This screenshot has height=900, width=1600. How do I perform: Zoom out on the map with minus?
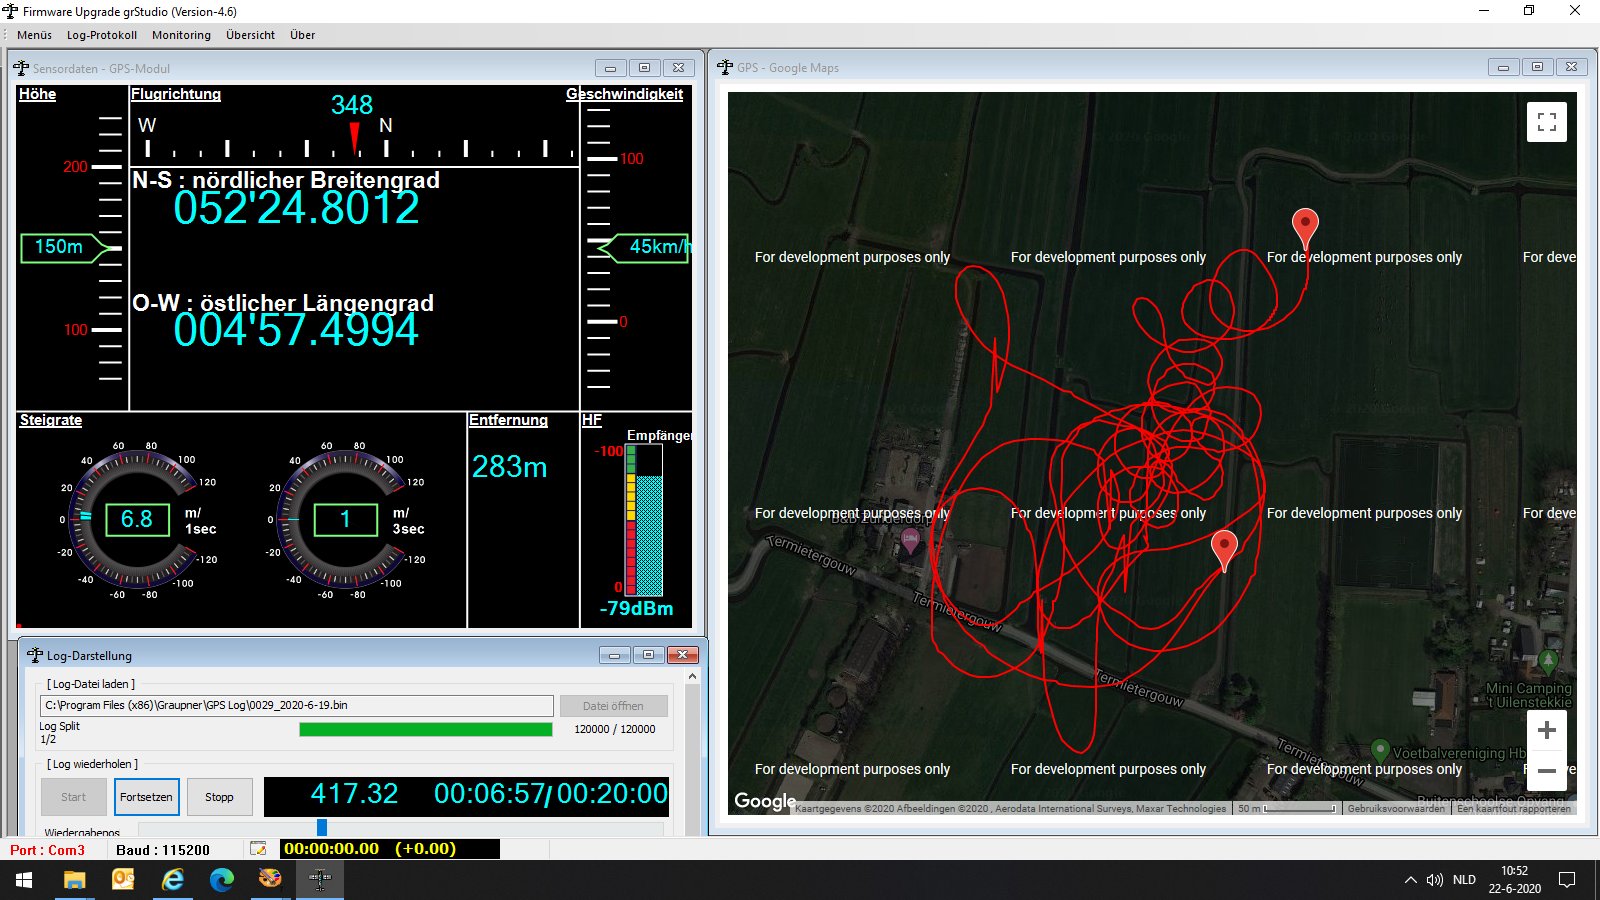click(1547, 771)
